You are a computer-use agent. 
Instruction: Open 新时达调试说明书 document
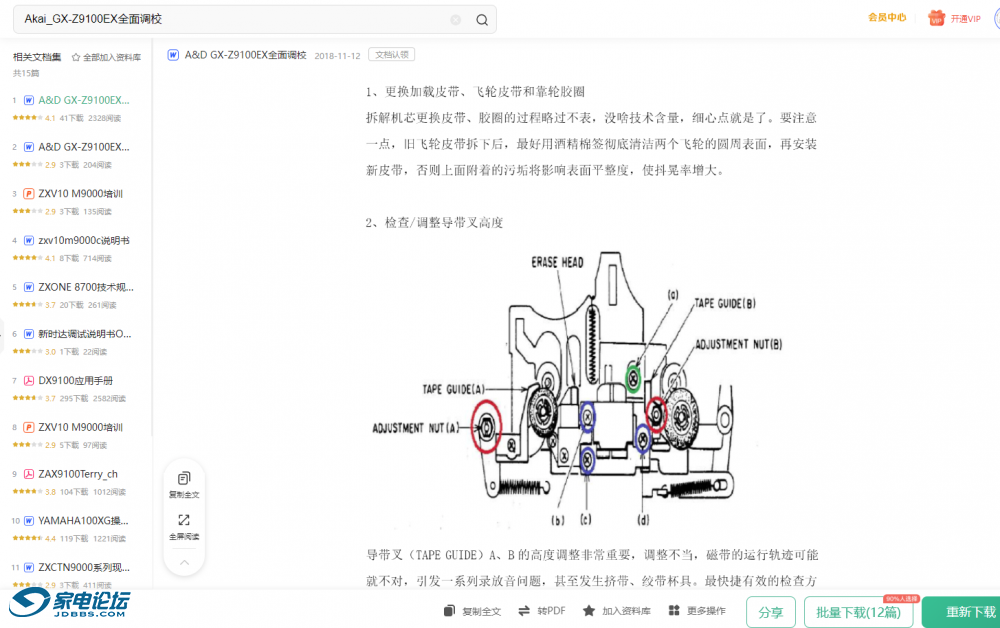tap(85, 333)
